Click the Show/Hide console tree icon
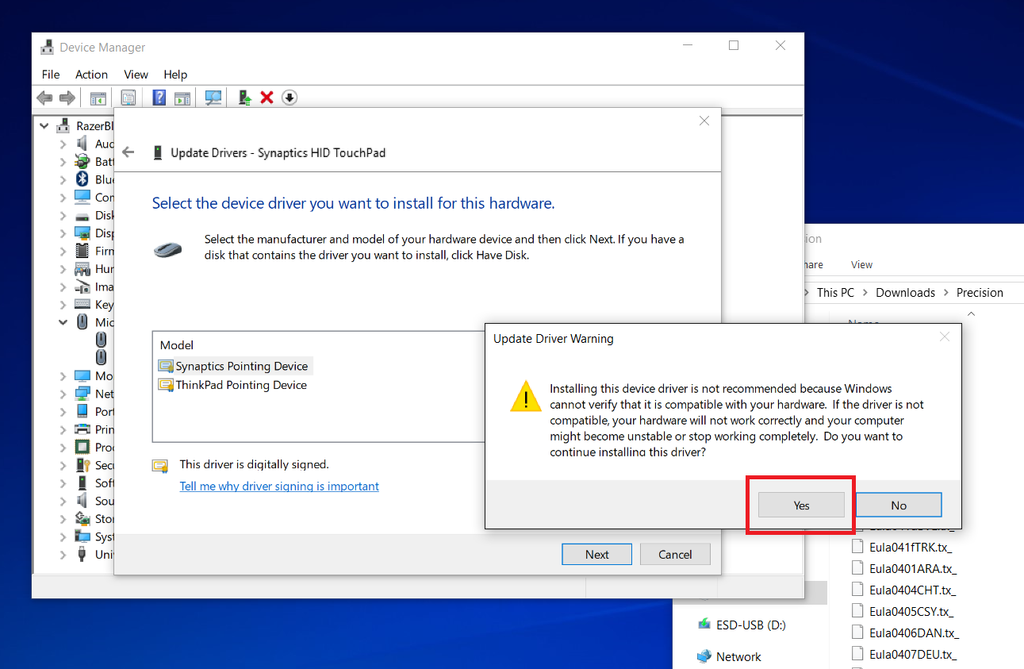 [x=97, y=97]
